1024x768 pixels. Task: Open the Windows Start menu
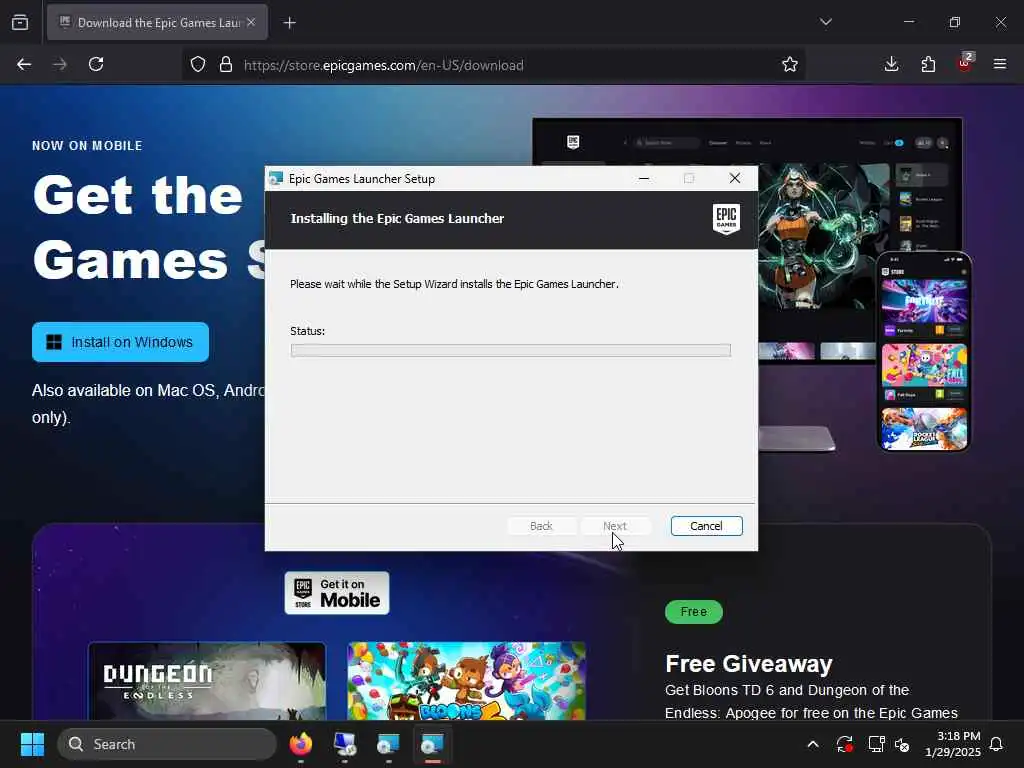tap(32, 744)
